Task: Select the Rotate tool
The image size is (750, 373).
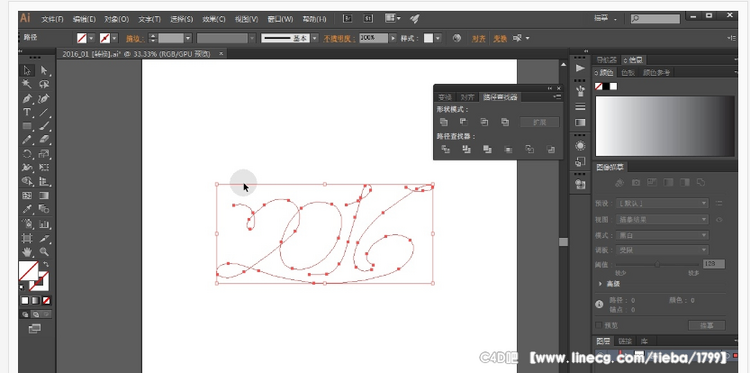Action: click(x=27, y=154)
